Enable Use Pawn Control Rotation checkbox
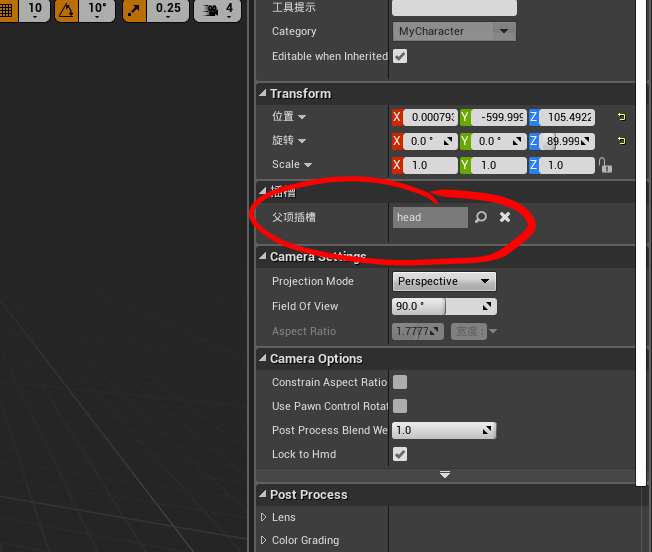Viewport: 652px width, 552px height. tap(400, 406)
